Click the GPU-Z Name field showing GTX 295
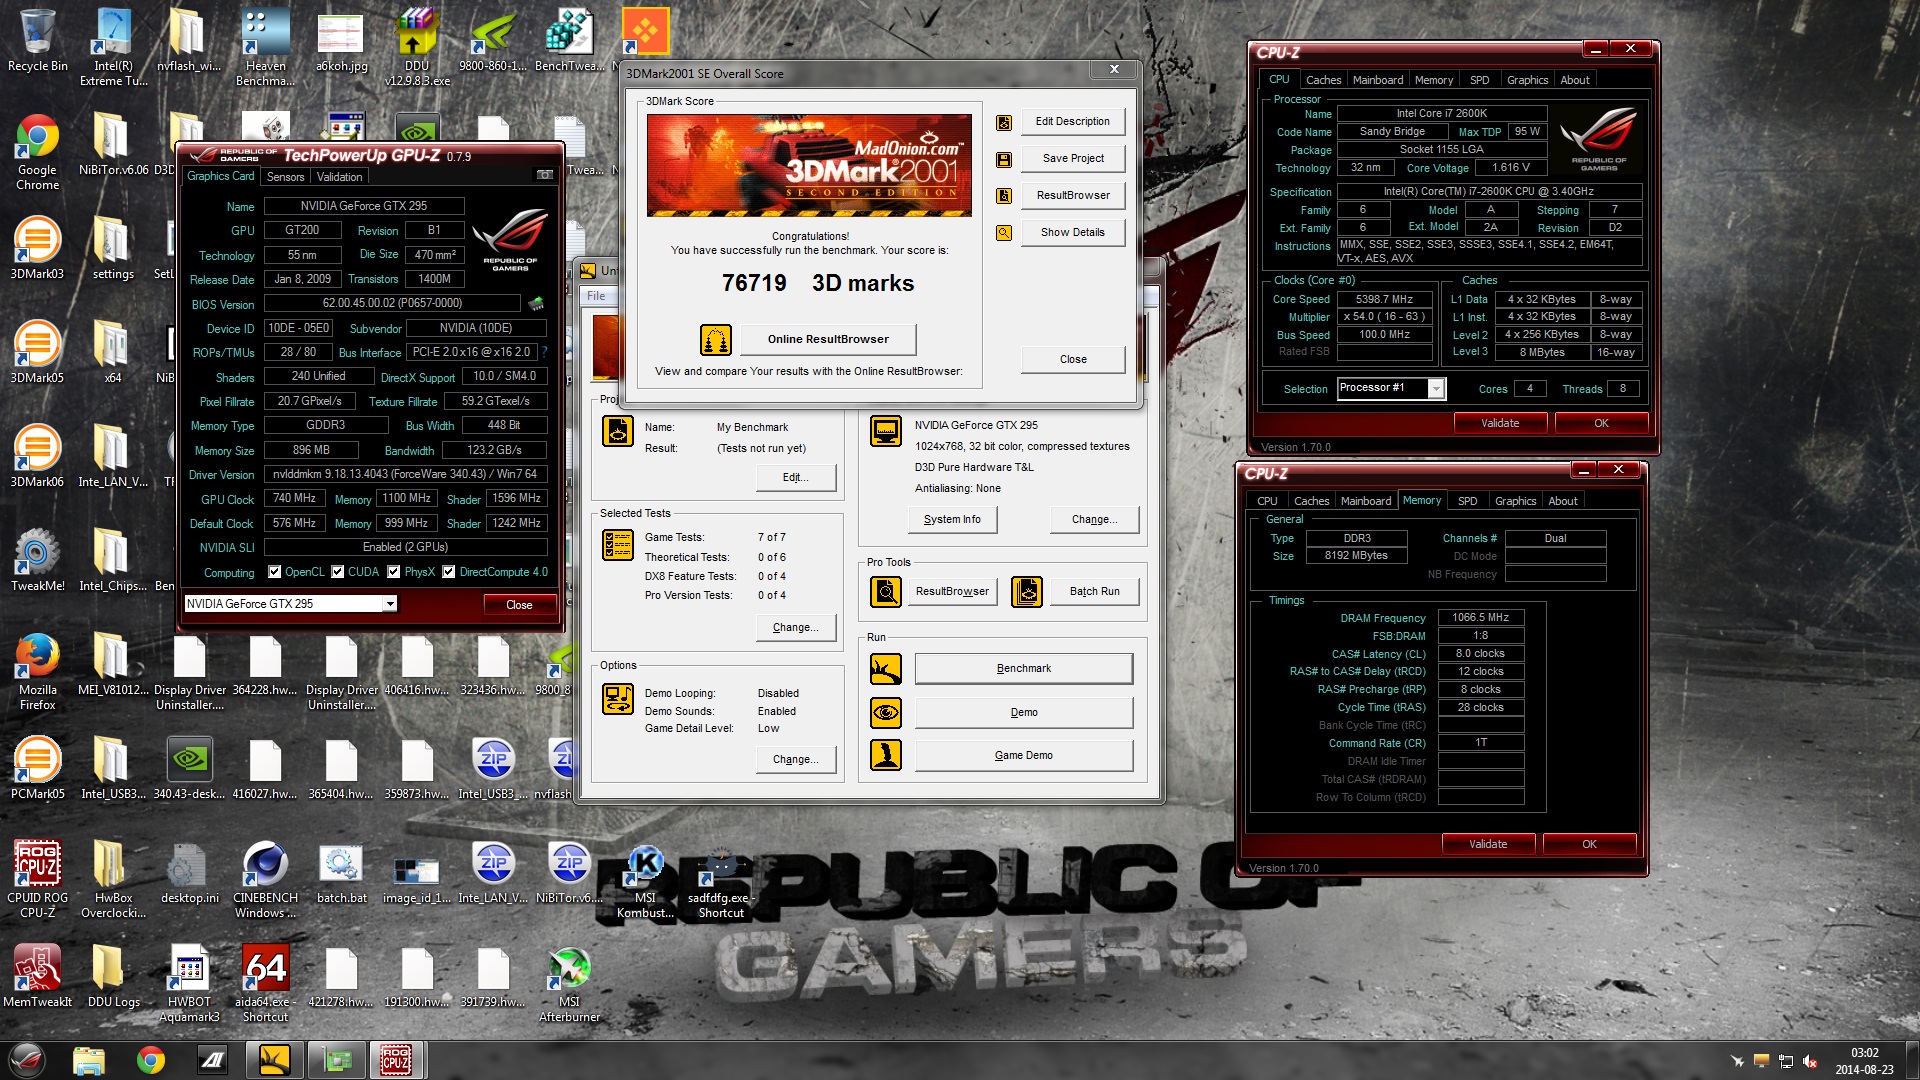Screen dimensions: 1920x1080 point(364,206)
